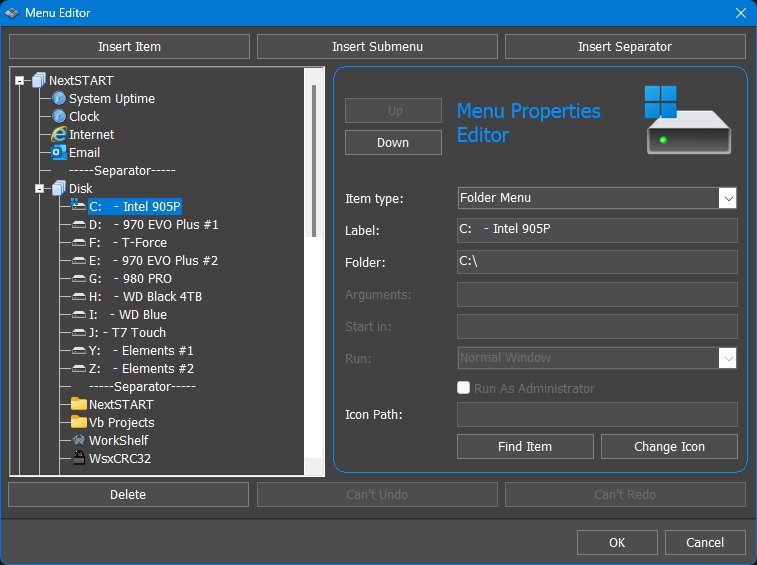757x565 pixels.
Task: Move item Down
Action: coord(393,142)
